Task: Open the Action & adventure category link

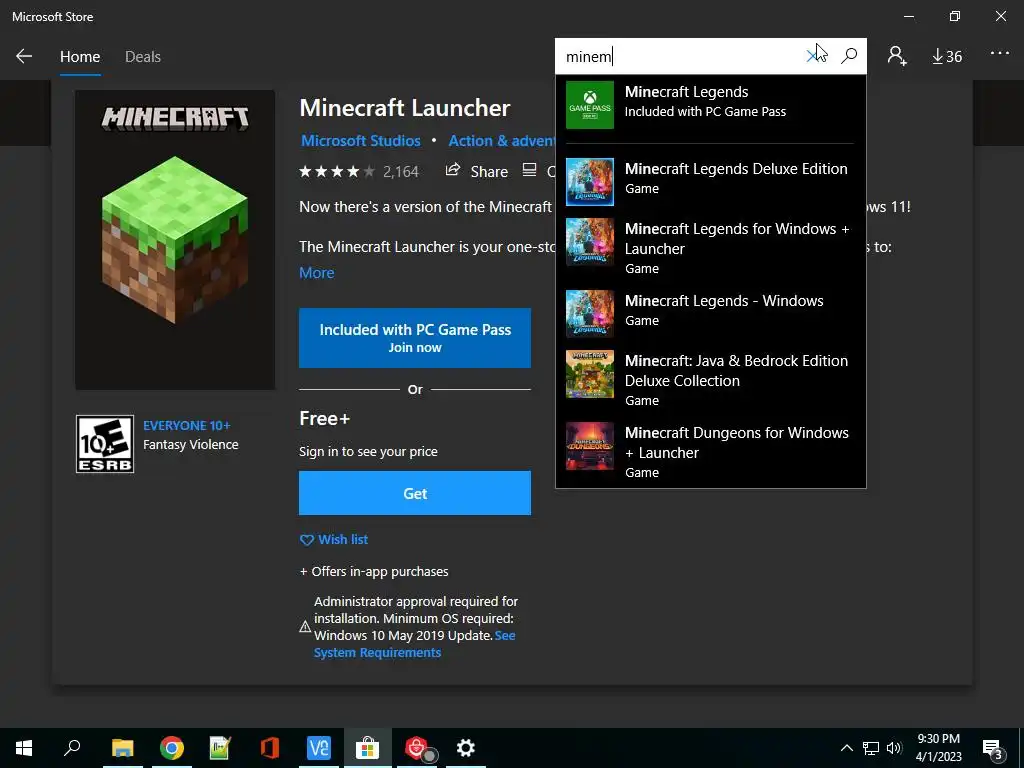Action: (502, 140)
